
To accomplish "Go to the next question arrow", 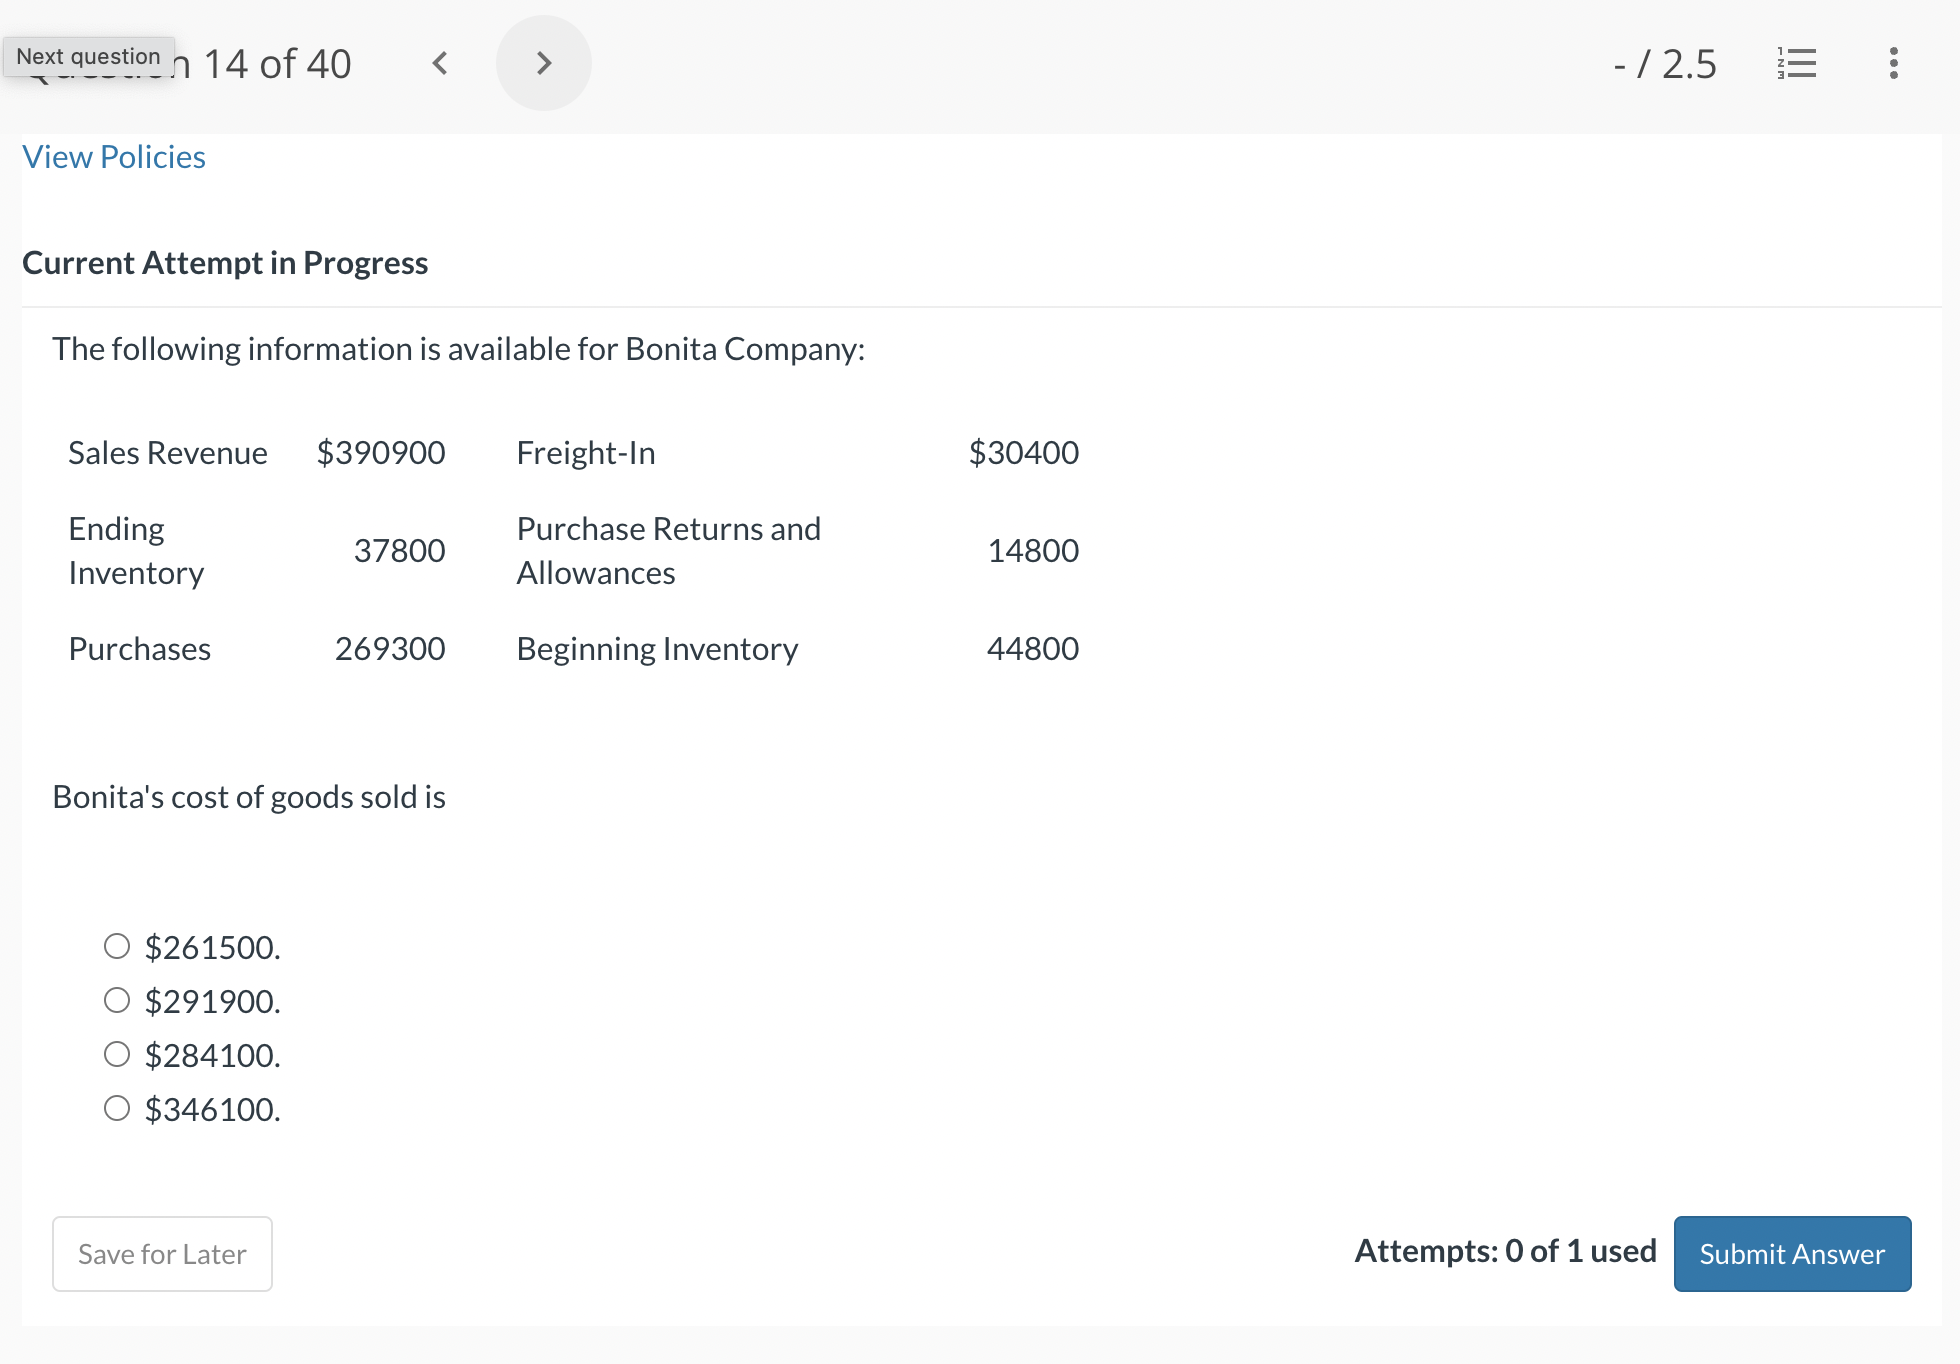I will (543, 63).
